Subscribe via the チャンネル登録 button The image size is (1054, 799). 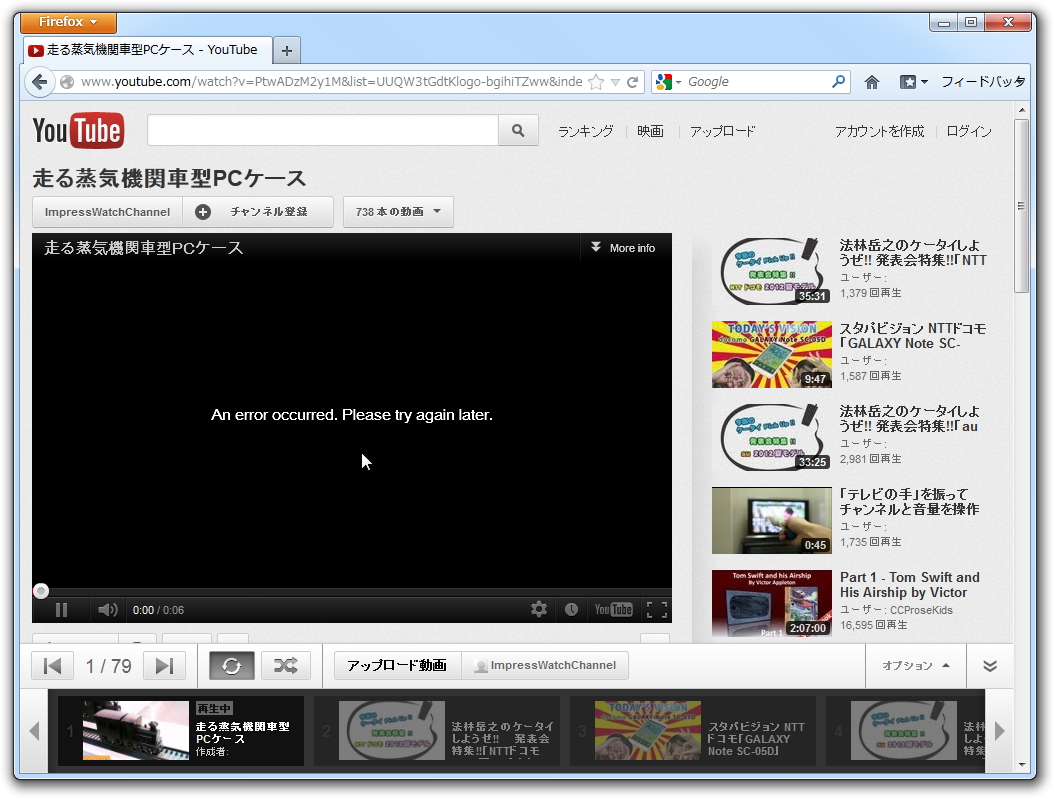[x=259, y=211]
